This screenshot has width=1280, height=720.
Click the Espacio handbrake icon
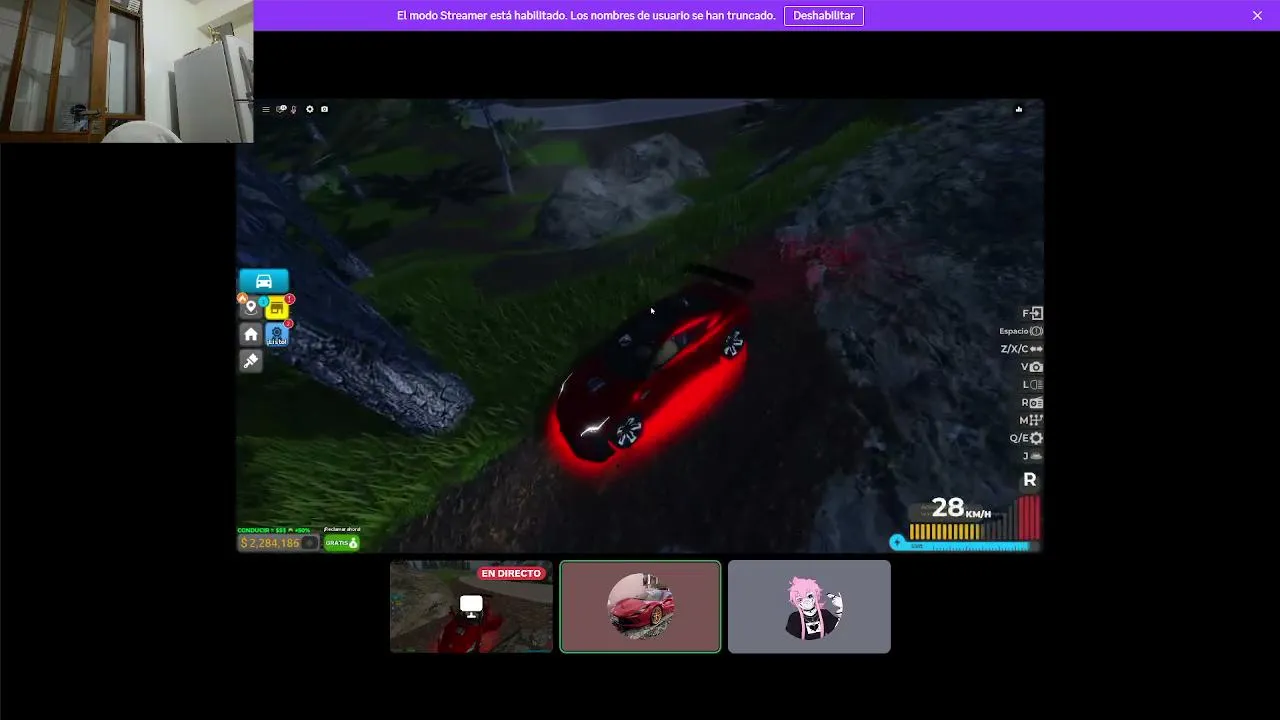pyautogui.click(x=1036, y=331)
